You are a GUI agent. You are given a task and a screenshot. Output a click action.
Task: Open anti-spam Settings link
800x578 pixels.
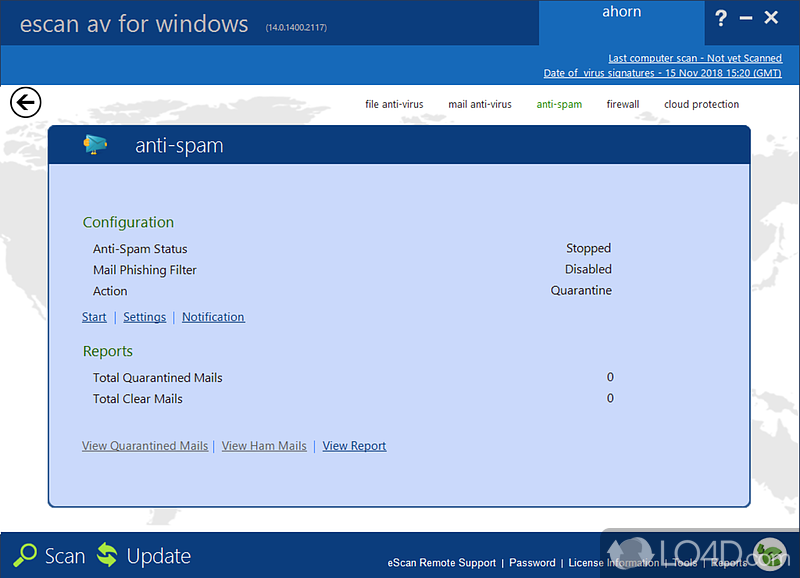(144, 317)
